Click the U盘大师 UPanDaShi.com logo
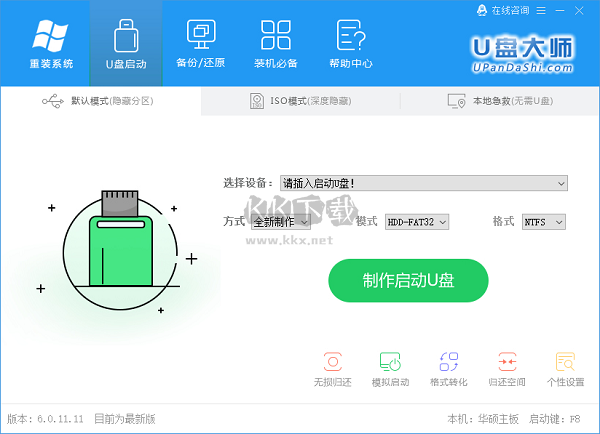The height and width of the screenshot is (434, 600). [x=523, y=54]
